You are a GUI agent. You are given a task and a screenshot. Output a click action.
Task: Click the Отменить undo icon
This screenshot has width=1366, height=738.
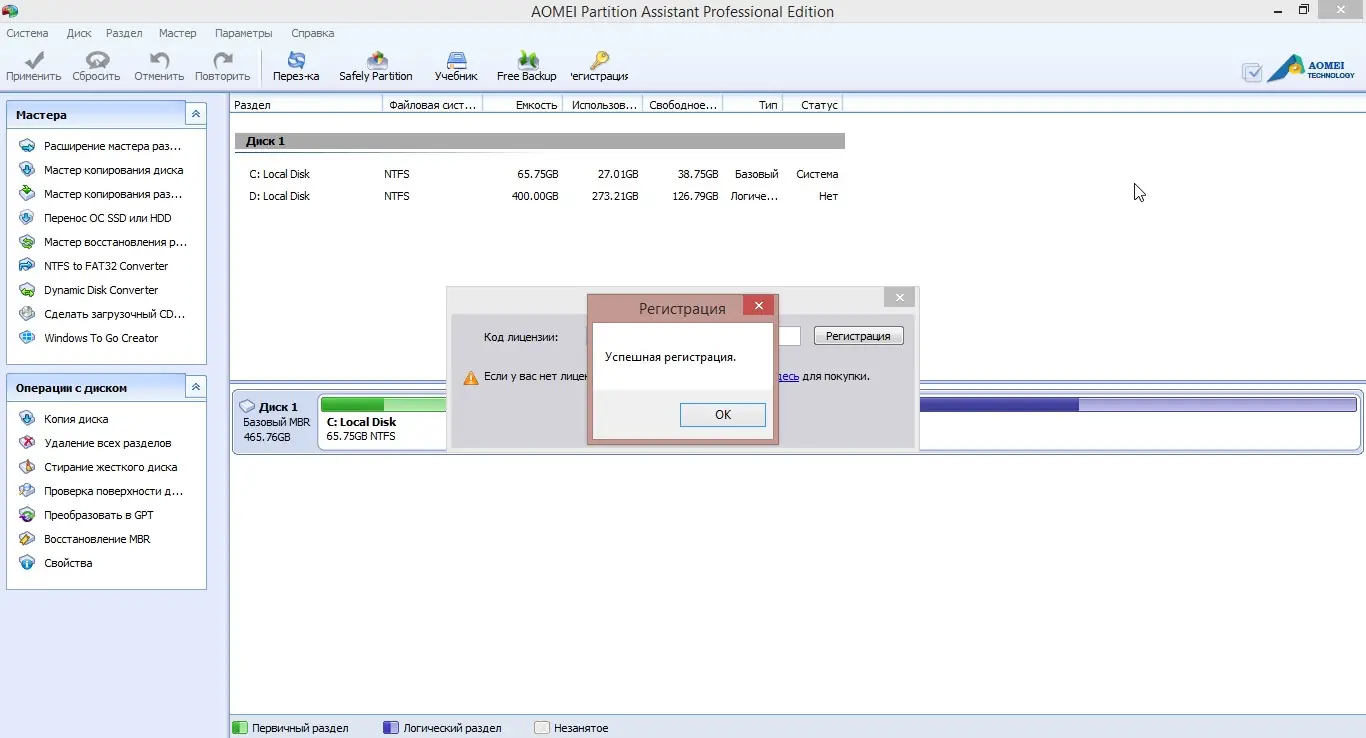[x=159, y=67]
